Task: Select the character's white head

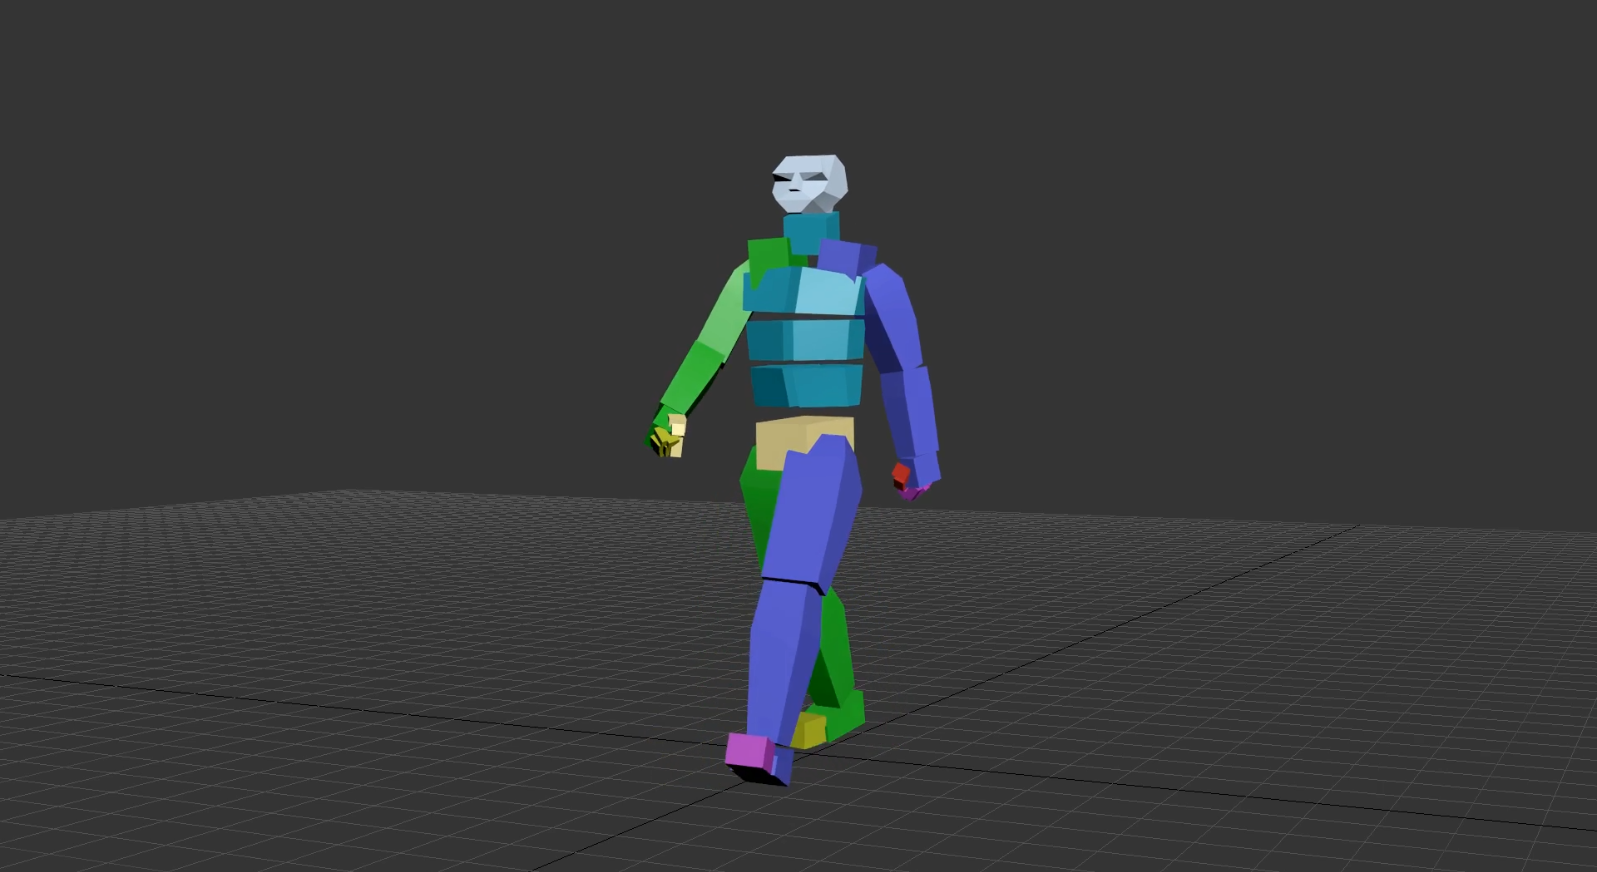Action: coord(809,184)
